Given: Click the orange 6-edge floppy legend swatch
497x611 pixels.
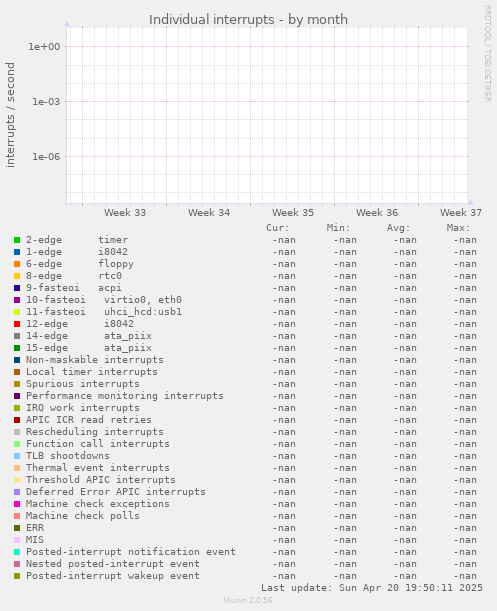Looking at the screenshot, I should point(17,264).
